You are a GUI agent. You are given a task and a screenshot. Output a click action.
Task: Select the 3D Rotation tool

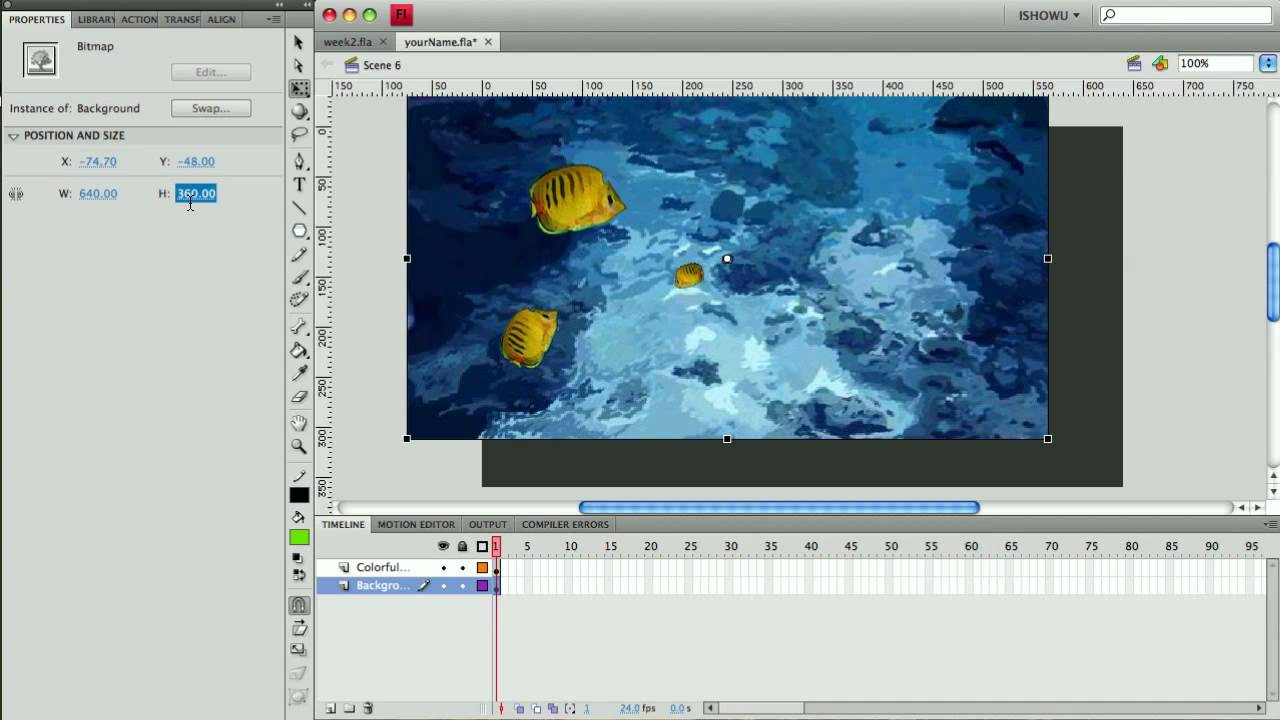(299, 111)
